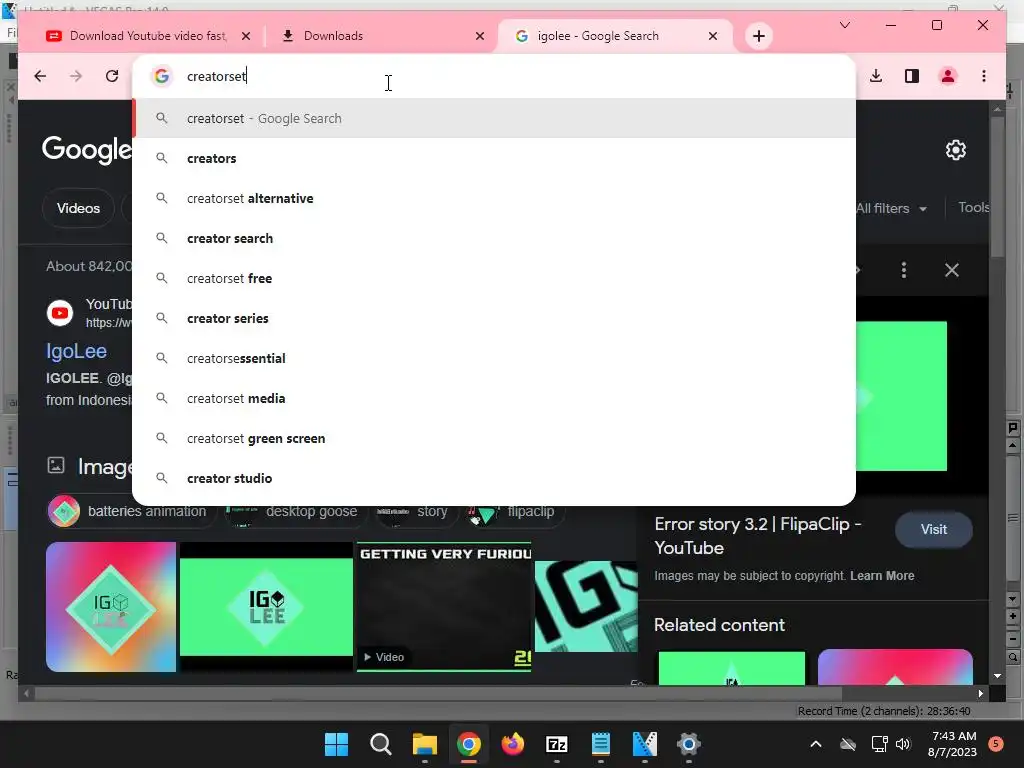This screenshot has height=768, width=1024.
Task: Close the image preview panel
Action: [x=952, y=270]
